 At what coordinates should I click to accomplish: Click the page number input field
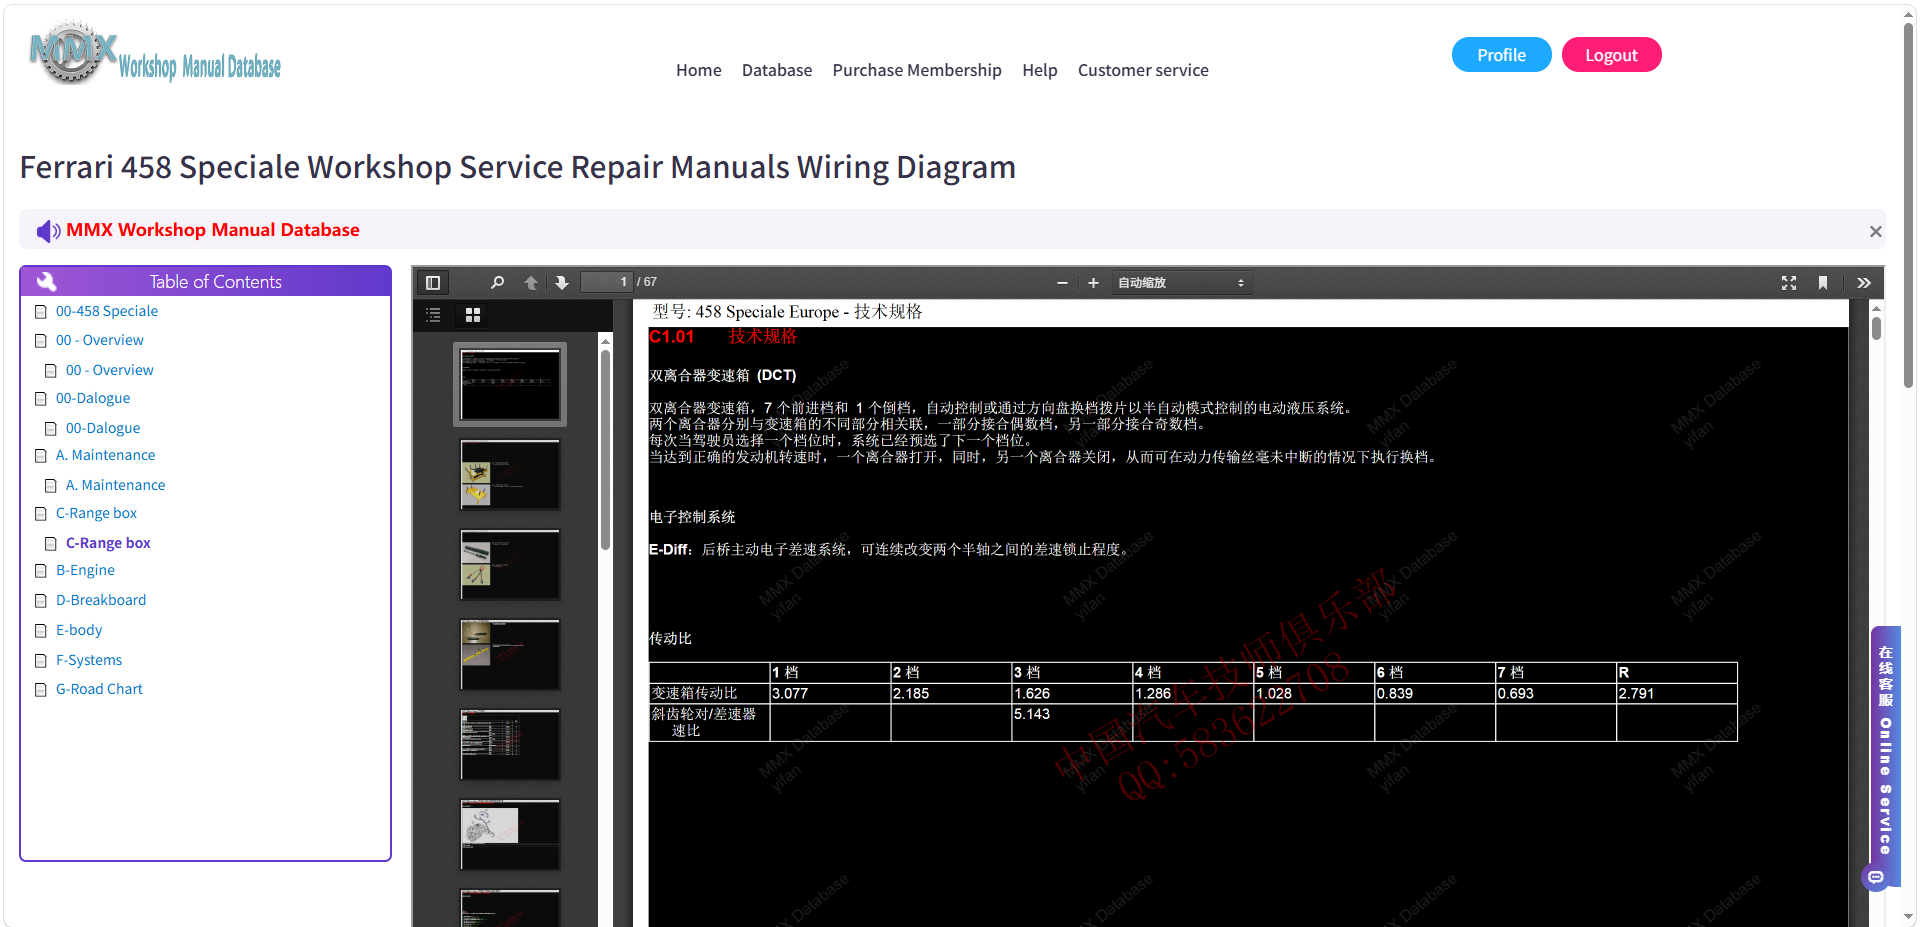point(608,282)
